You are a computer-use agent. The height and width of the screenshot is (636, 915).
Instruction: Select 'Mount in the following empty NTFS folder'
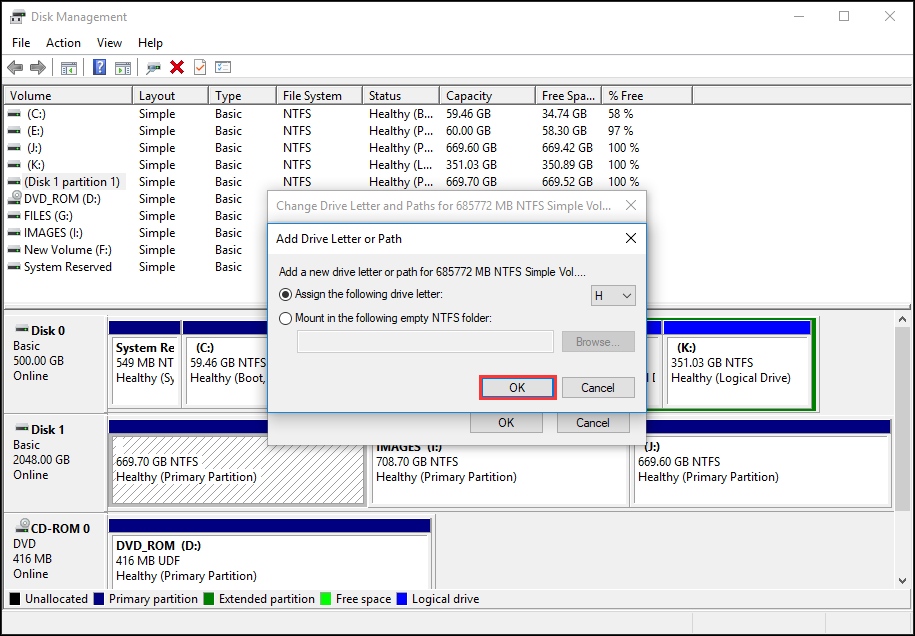[285, 319]
